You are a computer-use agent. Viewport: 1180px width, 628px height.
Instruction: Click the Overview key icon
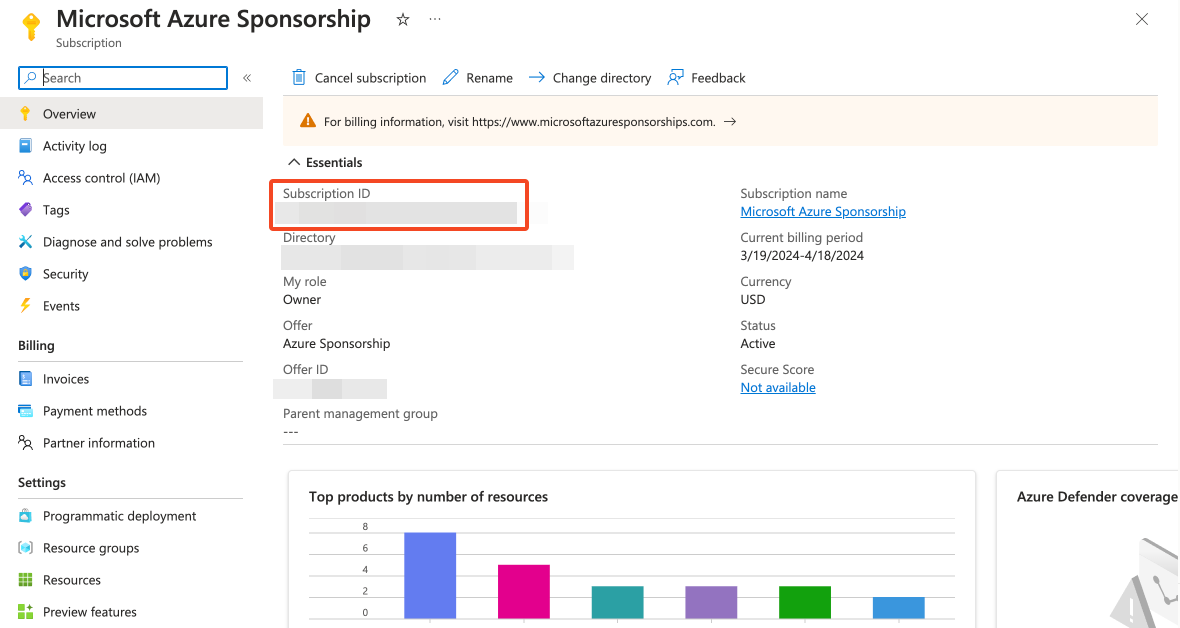click(x=26, y=114)
